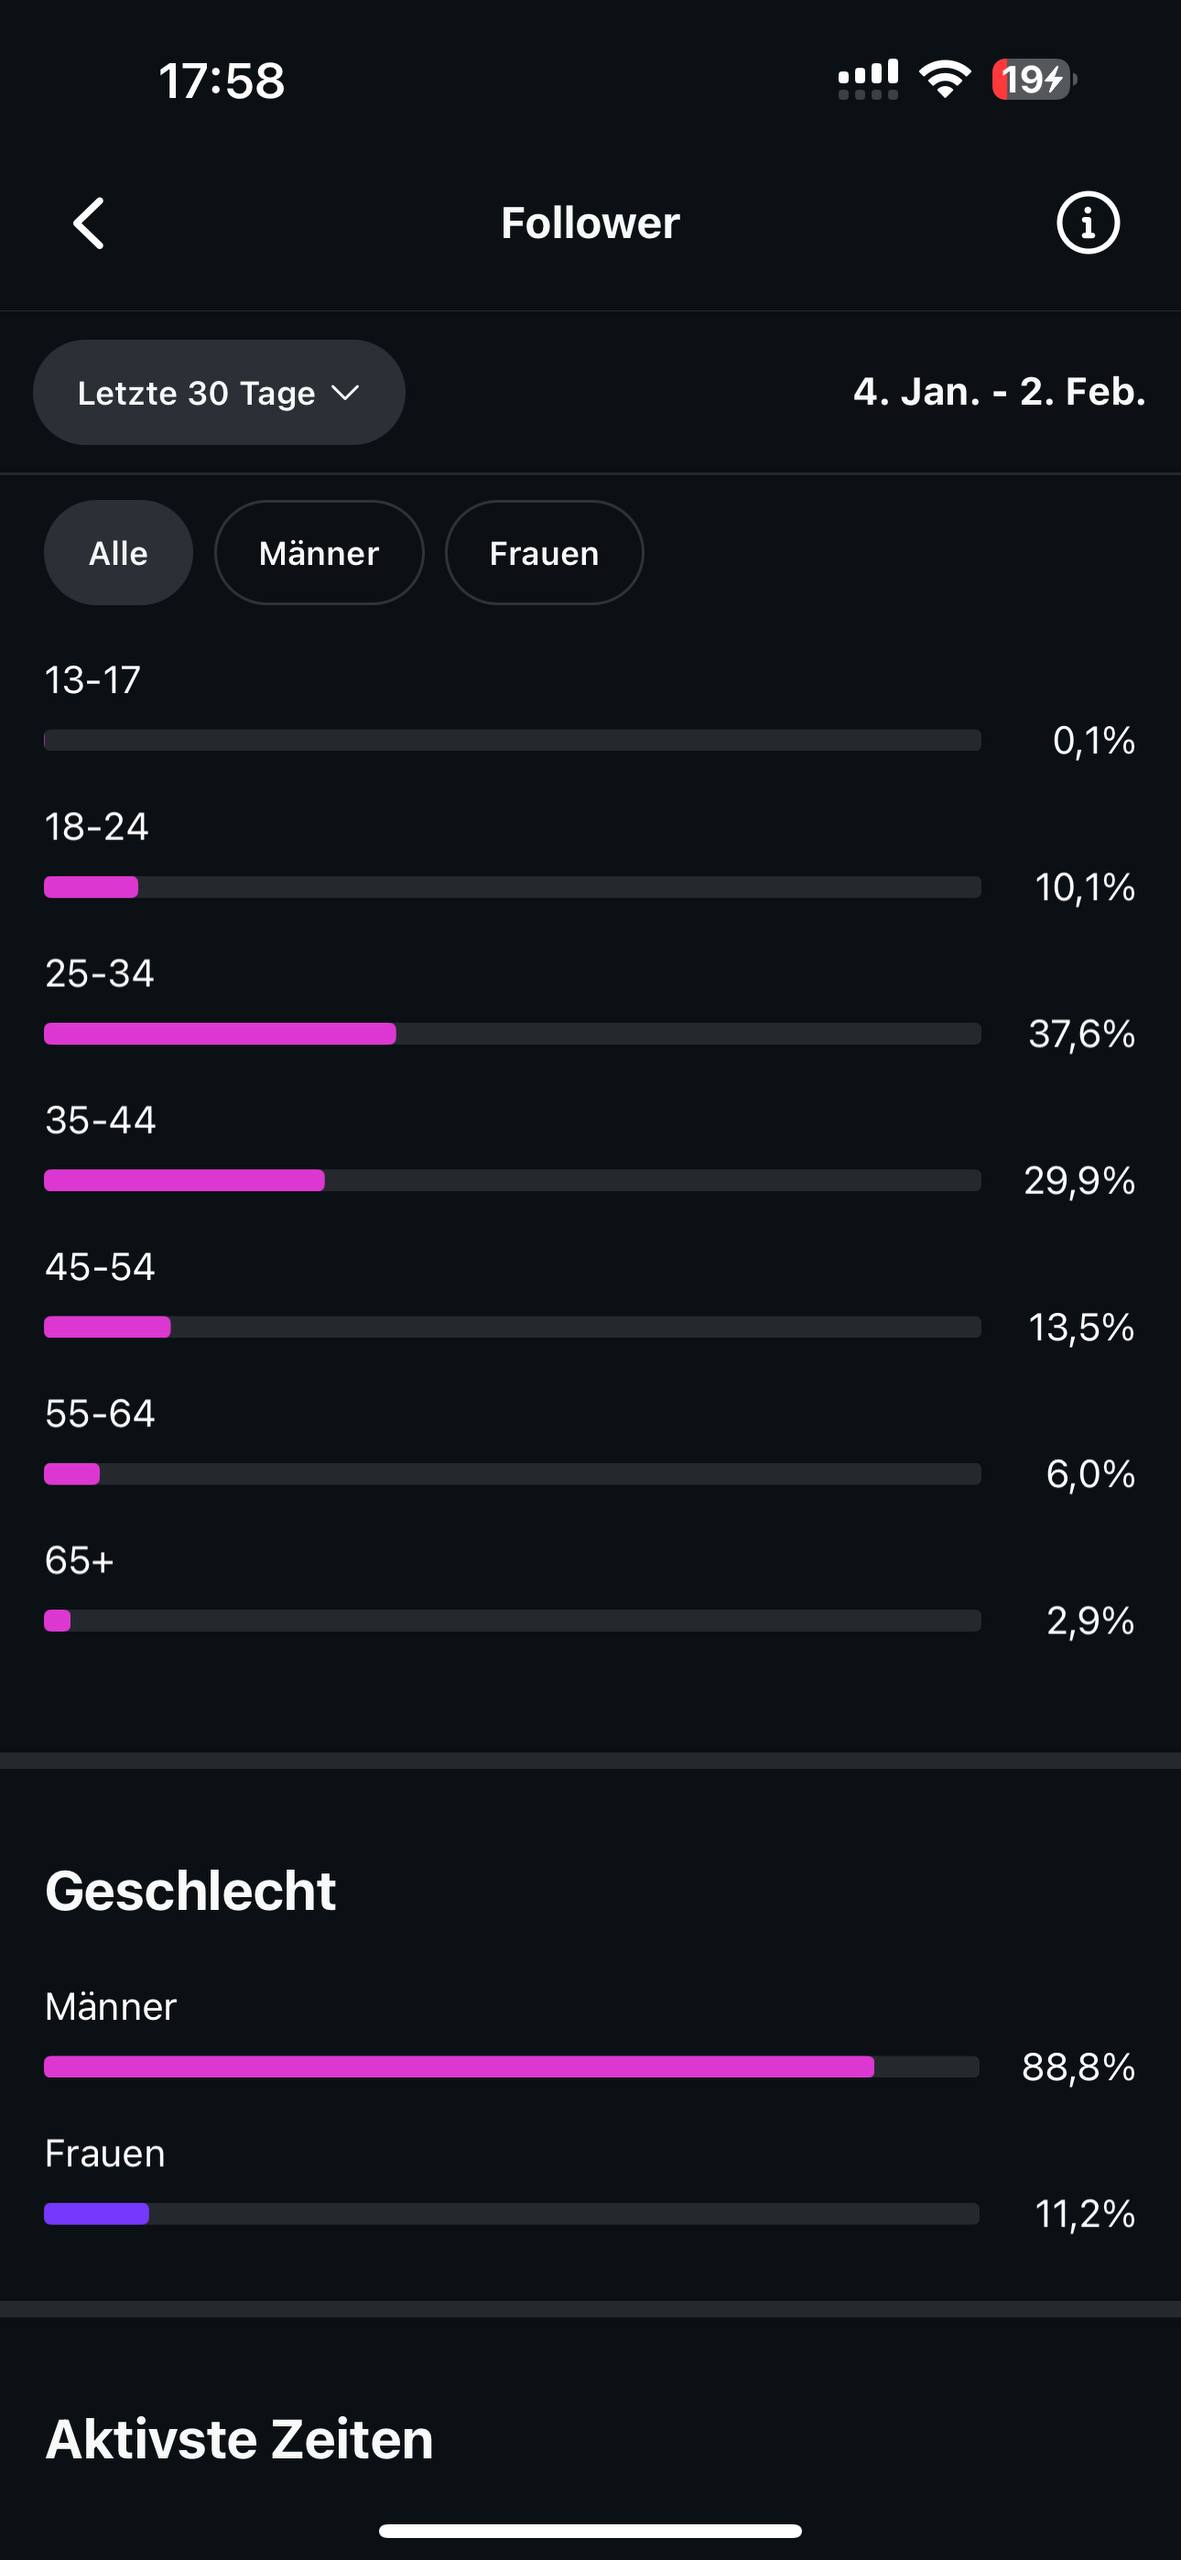This screenshot has height=2560, width=1181.
Task: Tap the Wi-Fi status icon
Action: (x=945, y=79)
